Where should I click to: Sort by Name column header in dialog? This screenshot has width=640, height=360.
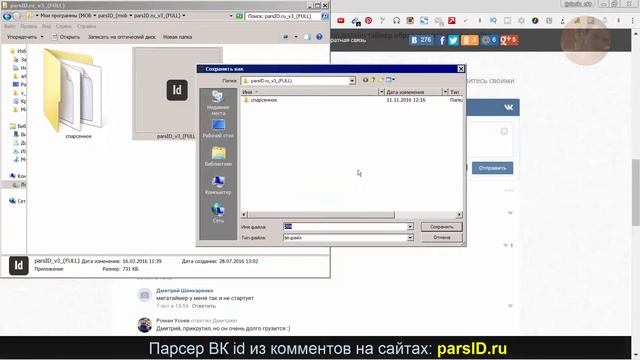tap(309, 92)
